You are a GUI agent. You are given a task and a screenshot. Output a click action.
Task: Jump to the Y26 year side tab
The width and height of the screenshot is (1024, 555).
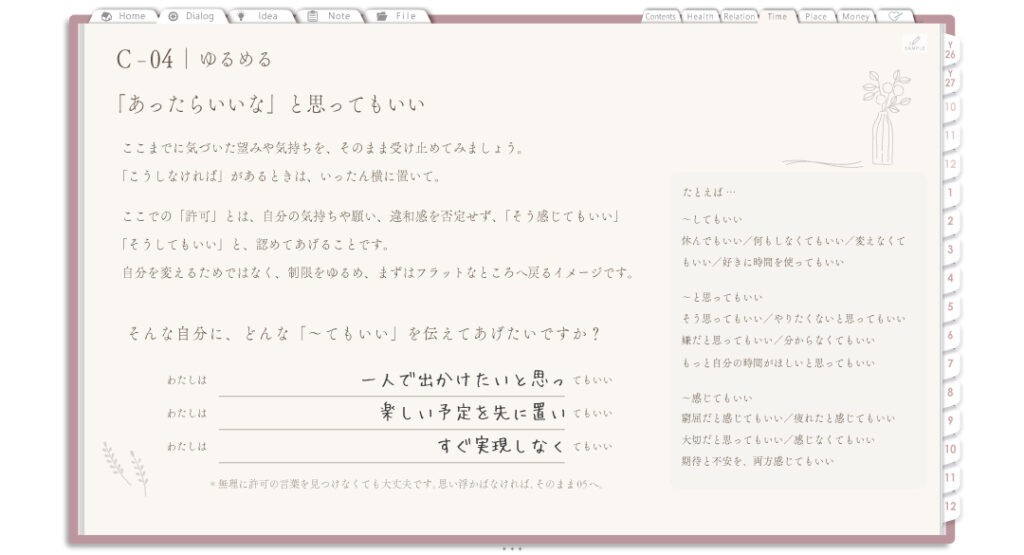pos(950,52)
